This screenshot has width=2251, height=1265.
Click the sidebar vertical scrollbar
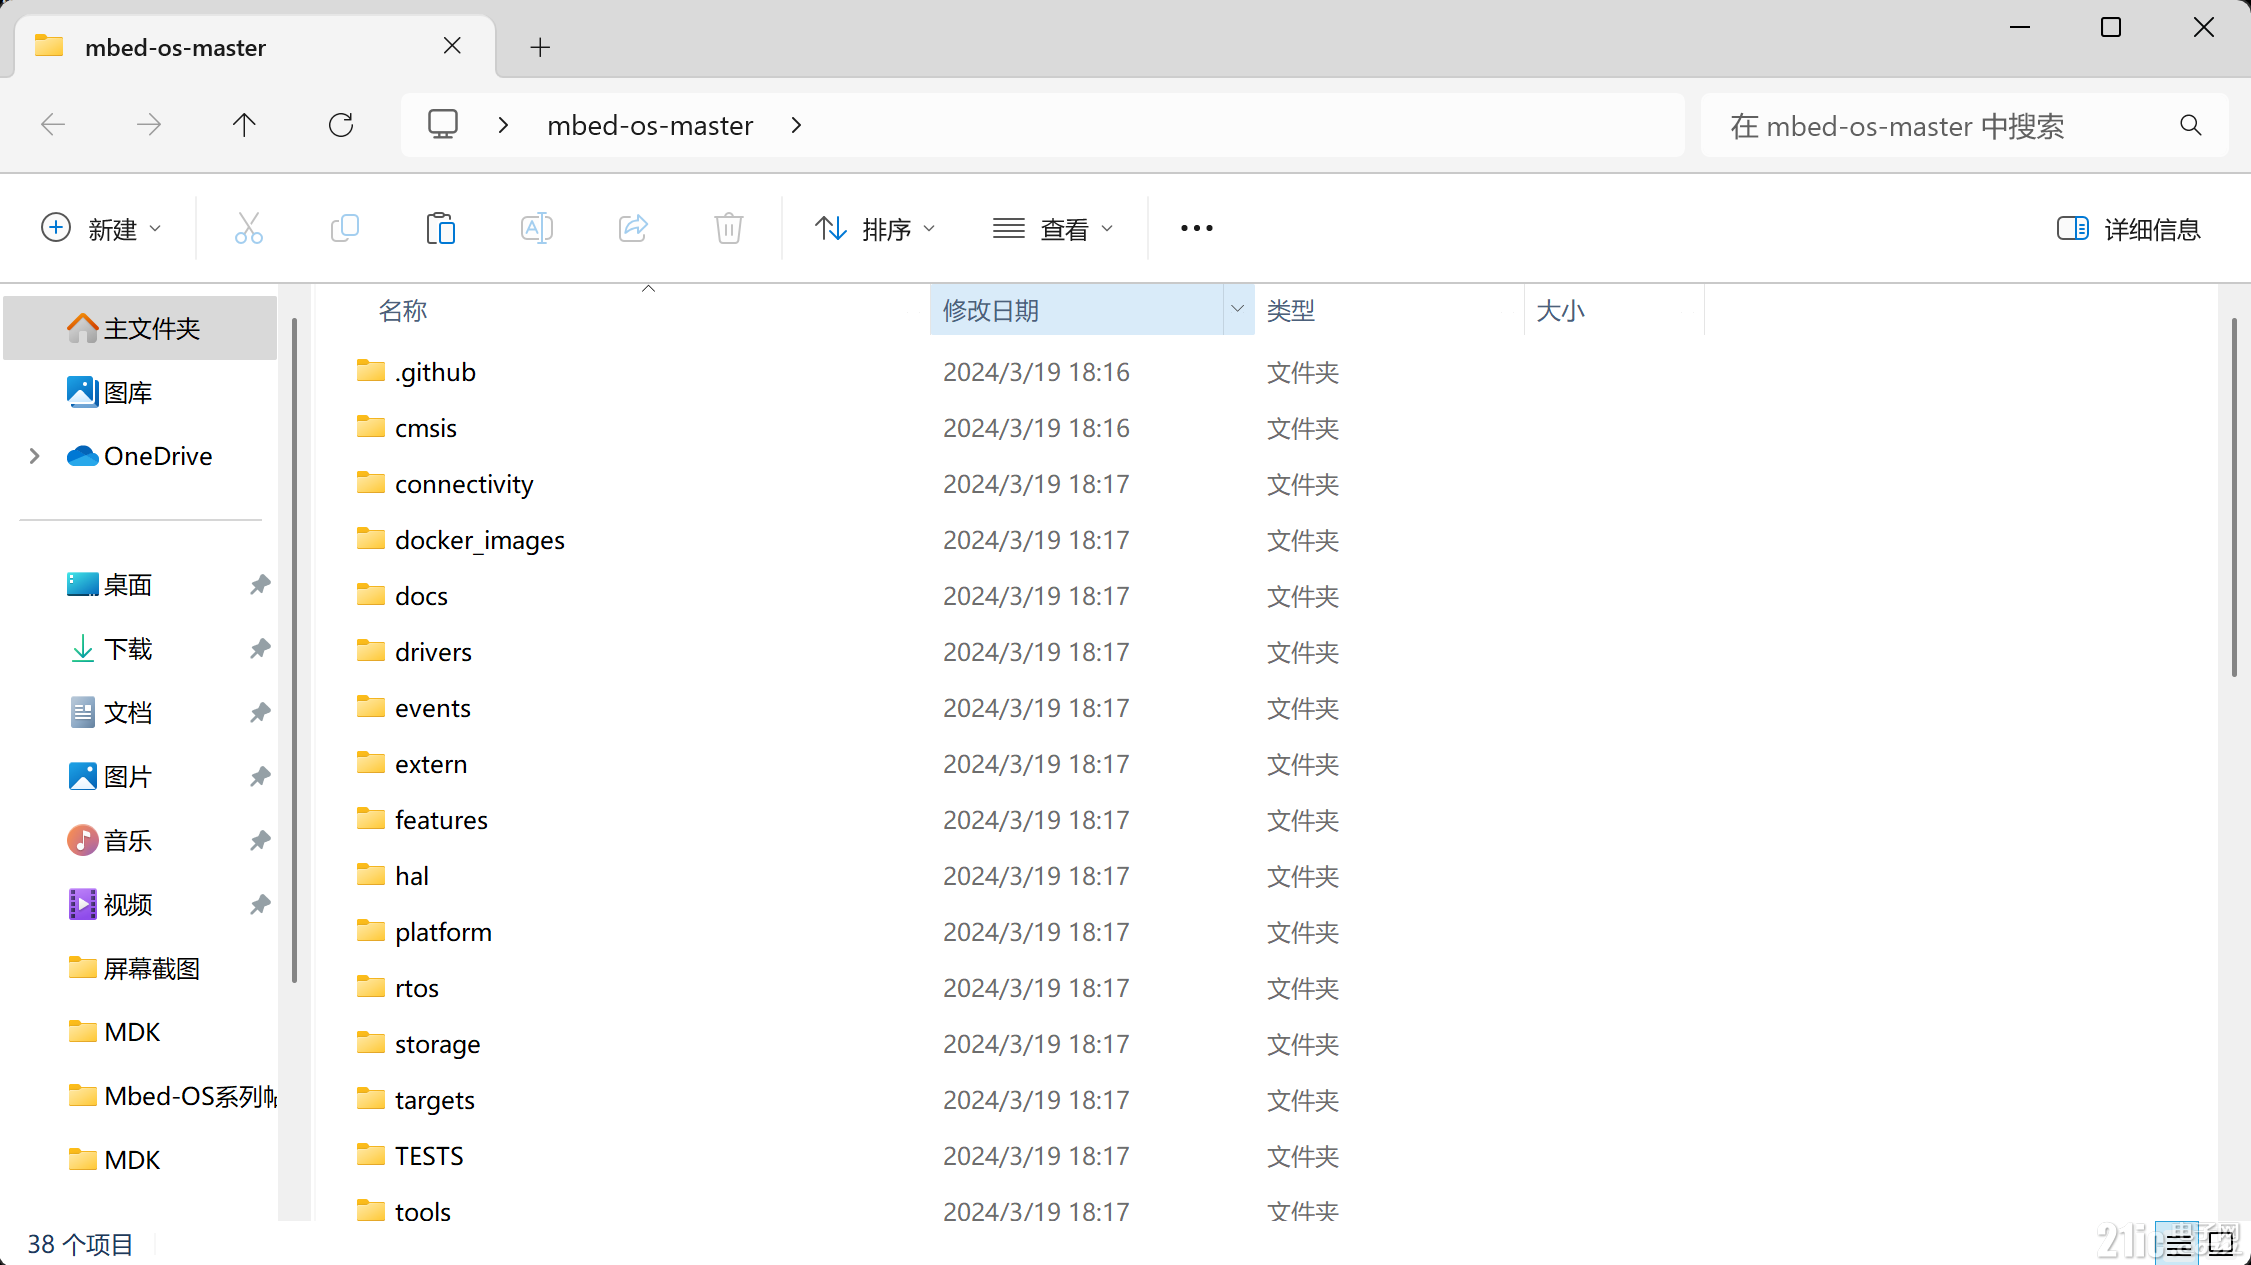(x=294, y=650)
